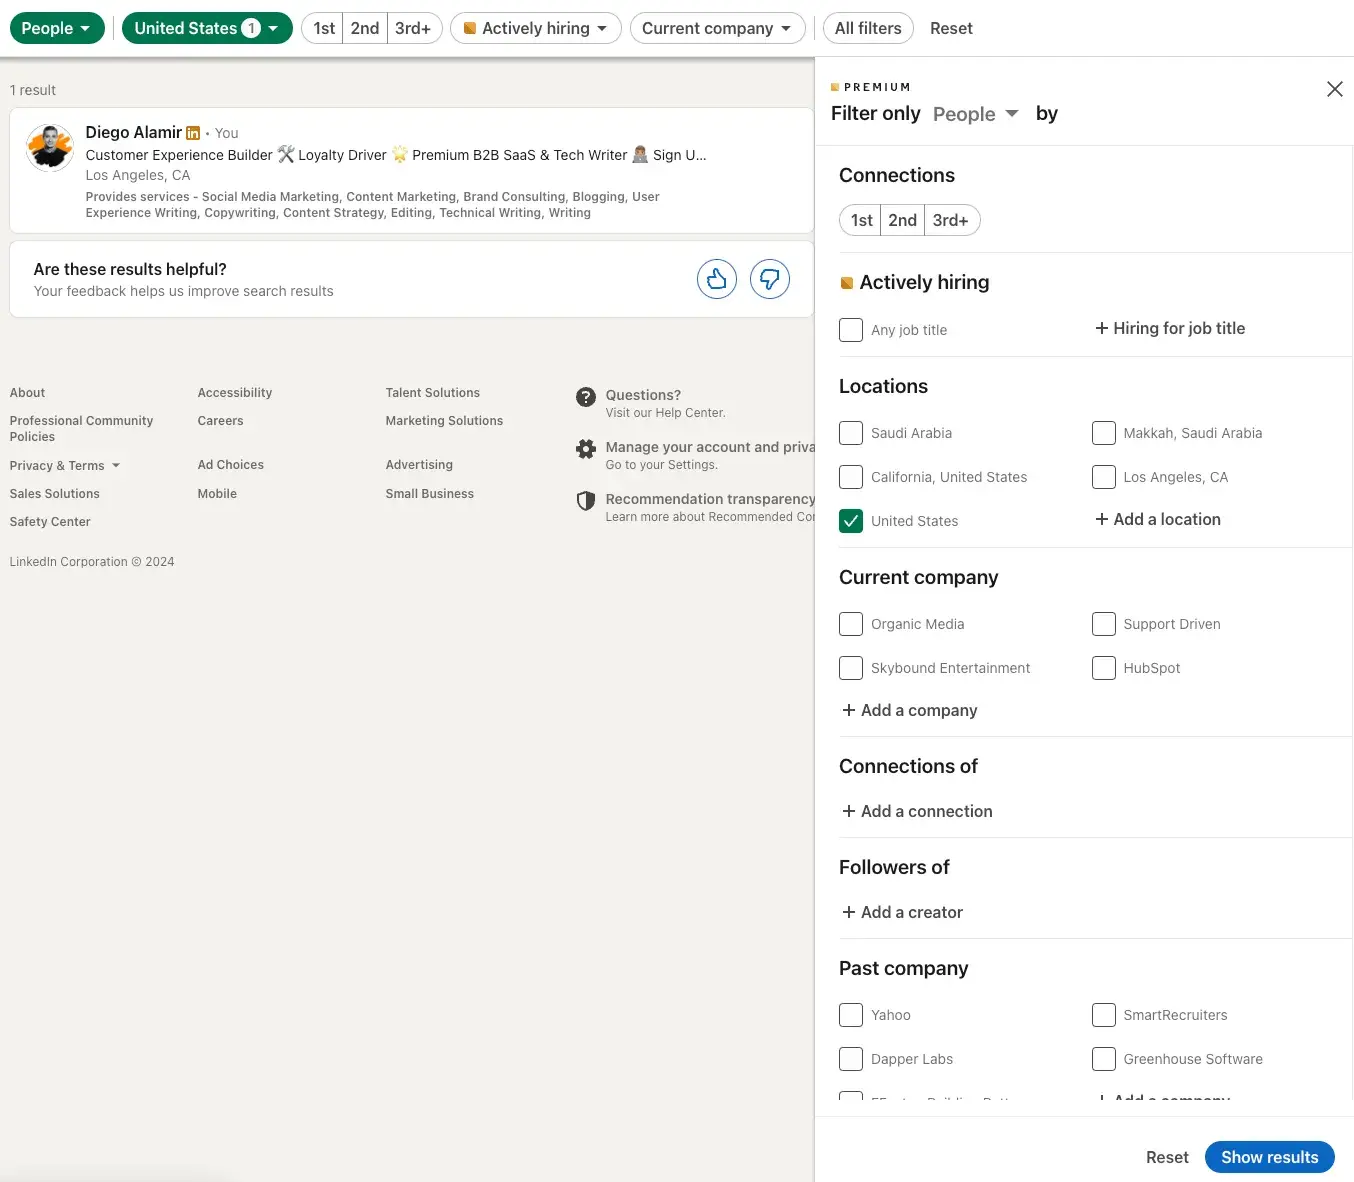The height and width of the screenshot is (1182, 1354).
Task: Open the Mobile footer link
Action: (217, 494)
